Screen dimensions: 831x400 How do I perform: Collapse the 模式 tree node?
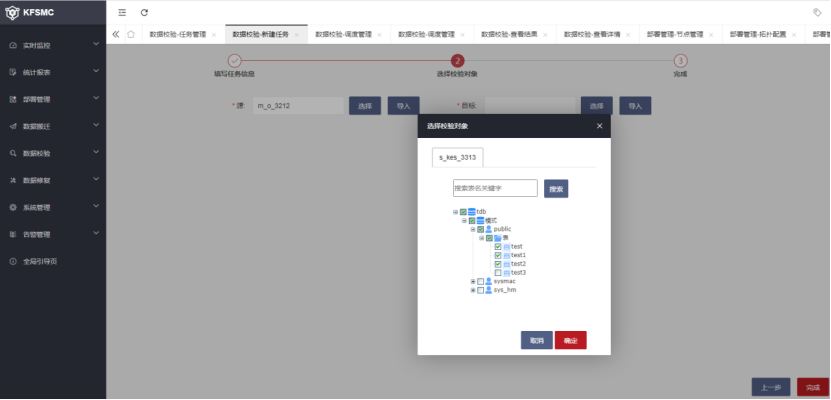tap(464, 220)
